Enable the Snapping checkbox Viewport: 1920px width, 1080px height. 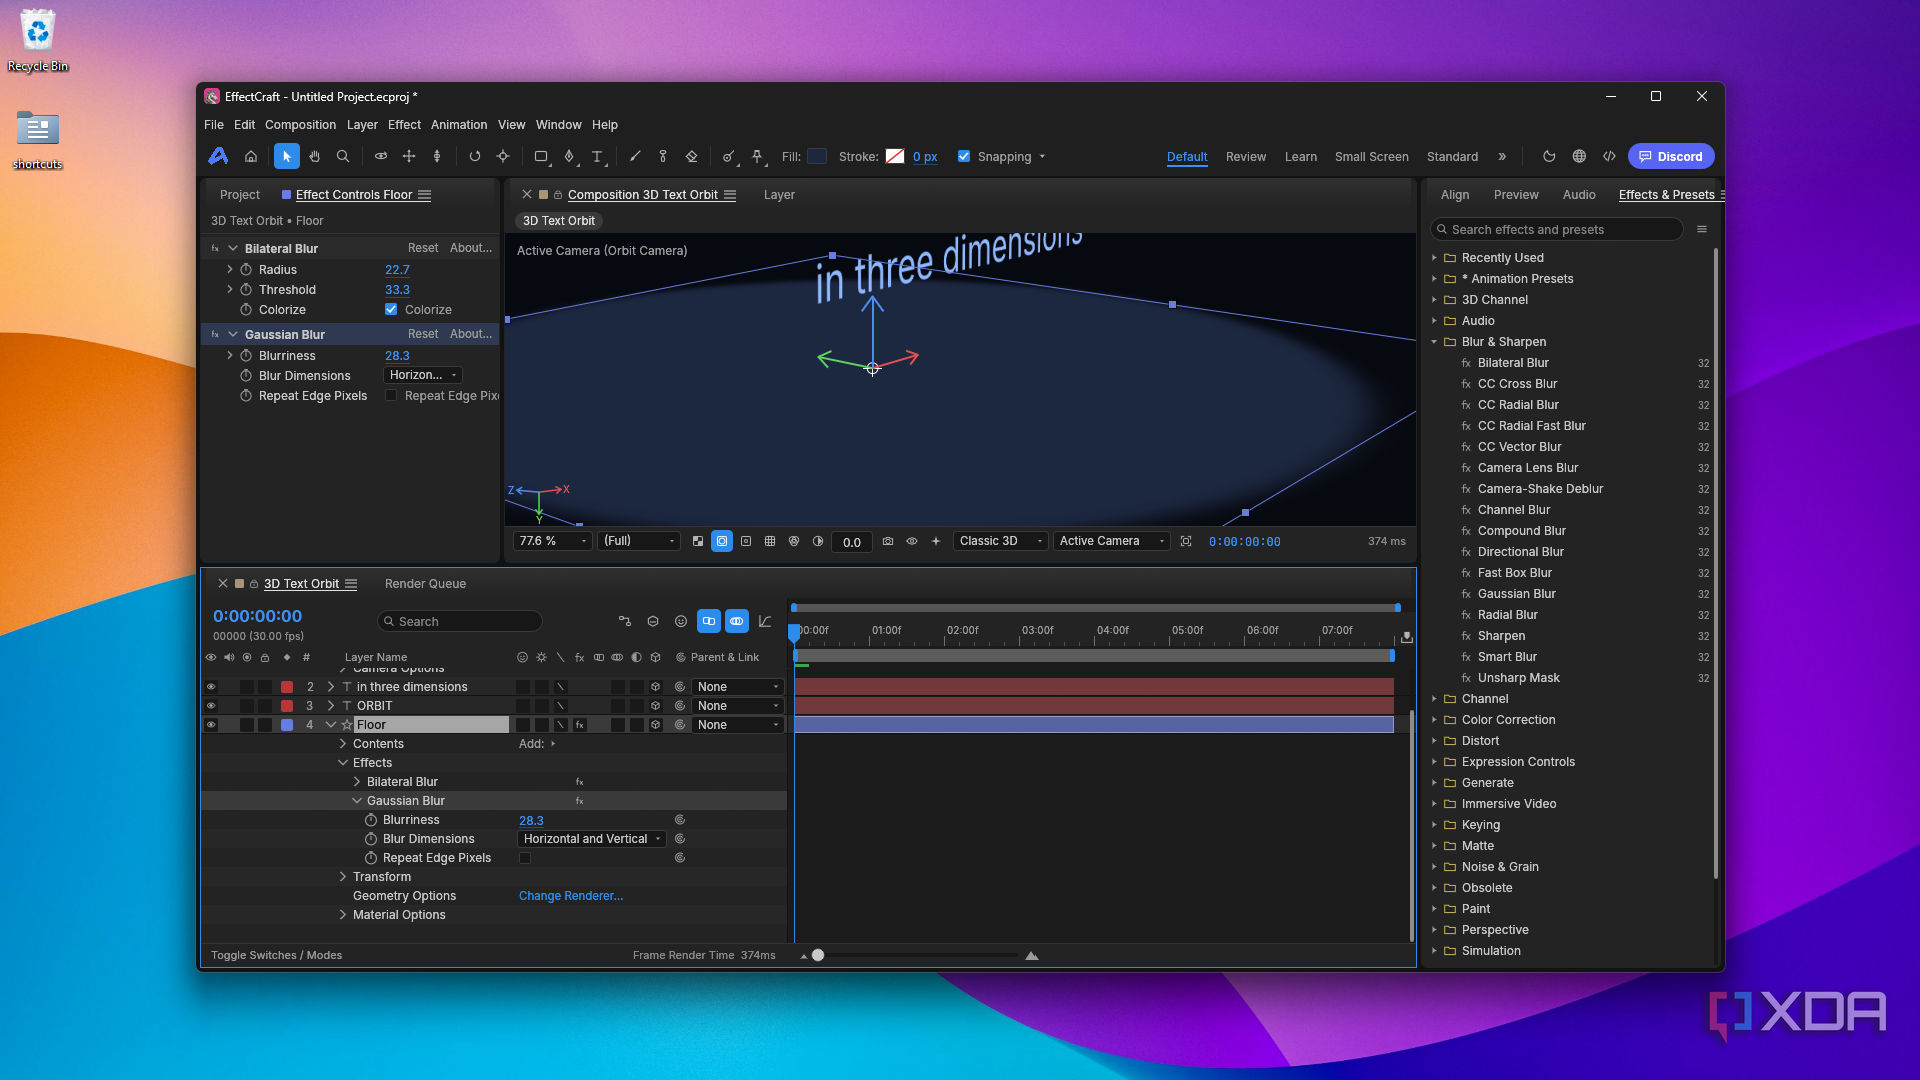pyautogui.click(x=964, y=157)
